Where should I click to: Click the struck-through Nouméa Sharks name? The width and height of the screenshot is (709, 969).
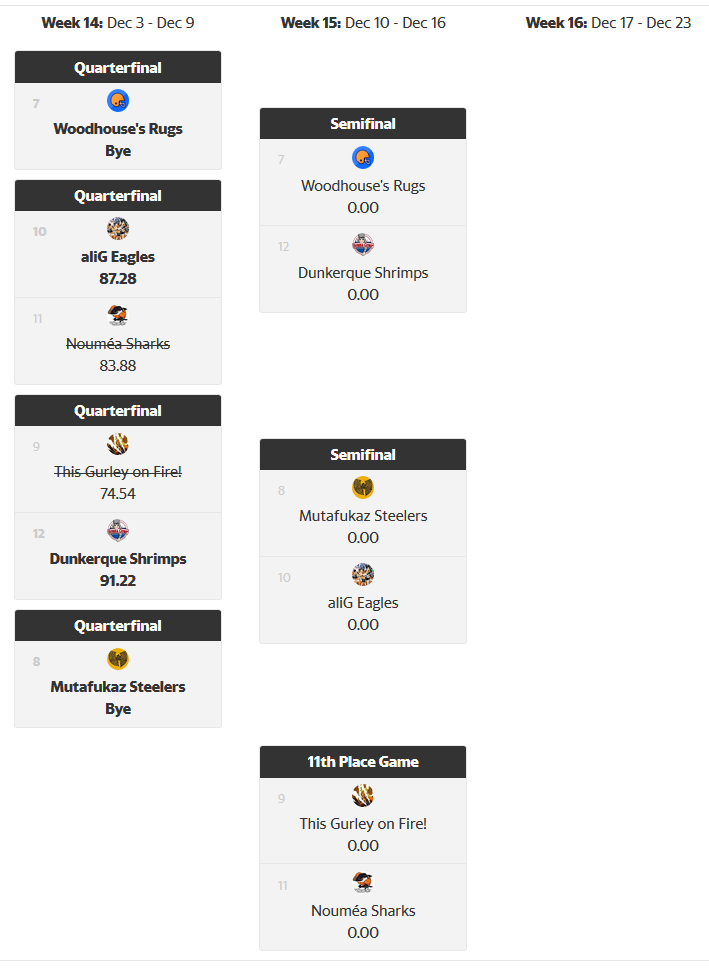[118, 344]
